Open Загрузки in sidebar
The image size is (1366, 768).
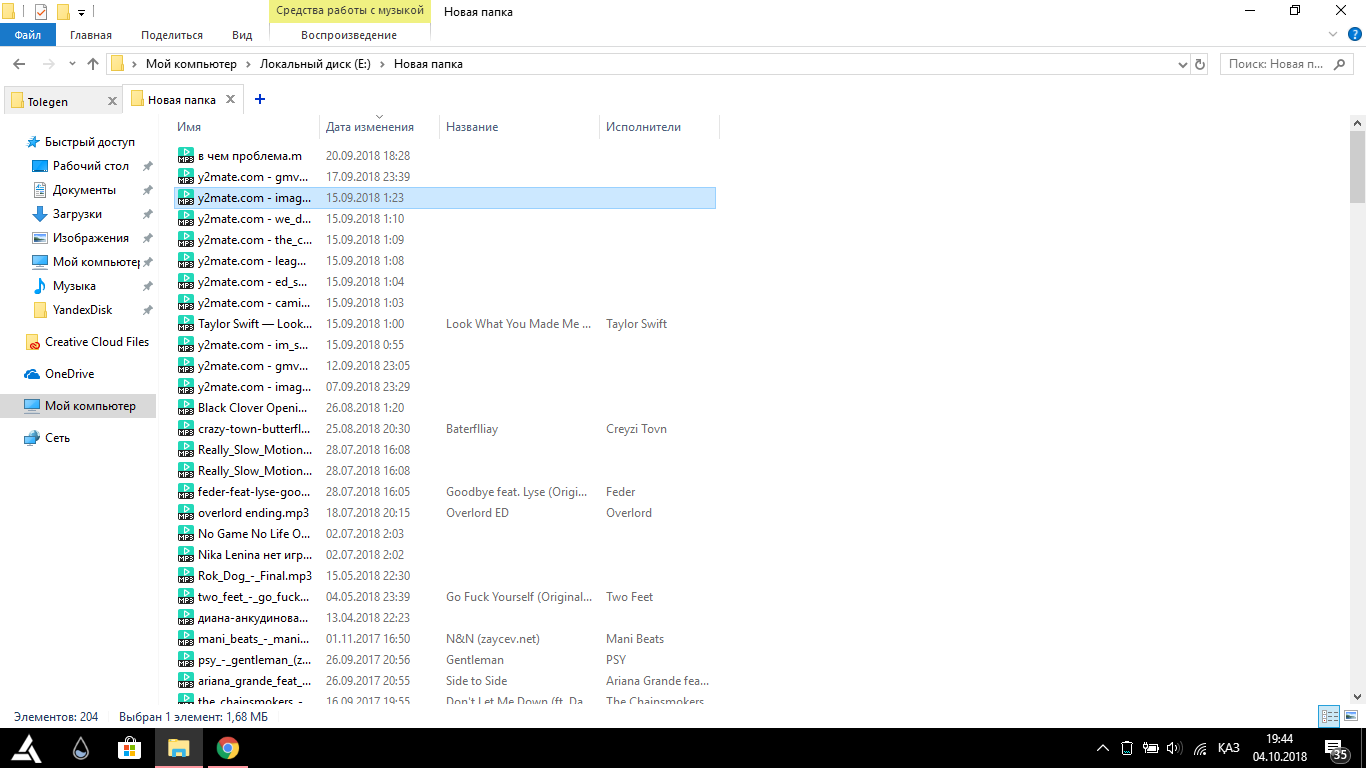[x=77, y=214]
